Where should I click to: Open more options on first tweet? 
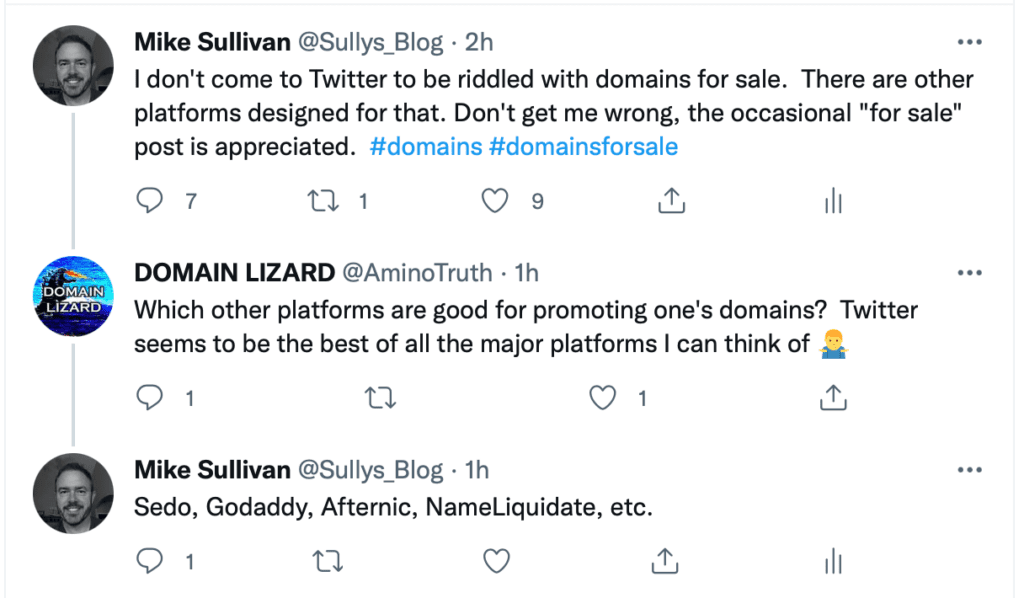[970, 43]
